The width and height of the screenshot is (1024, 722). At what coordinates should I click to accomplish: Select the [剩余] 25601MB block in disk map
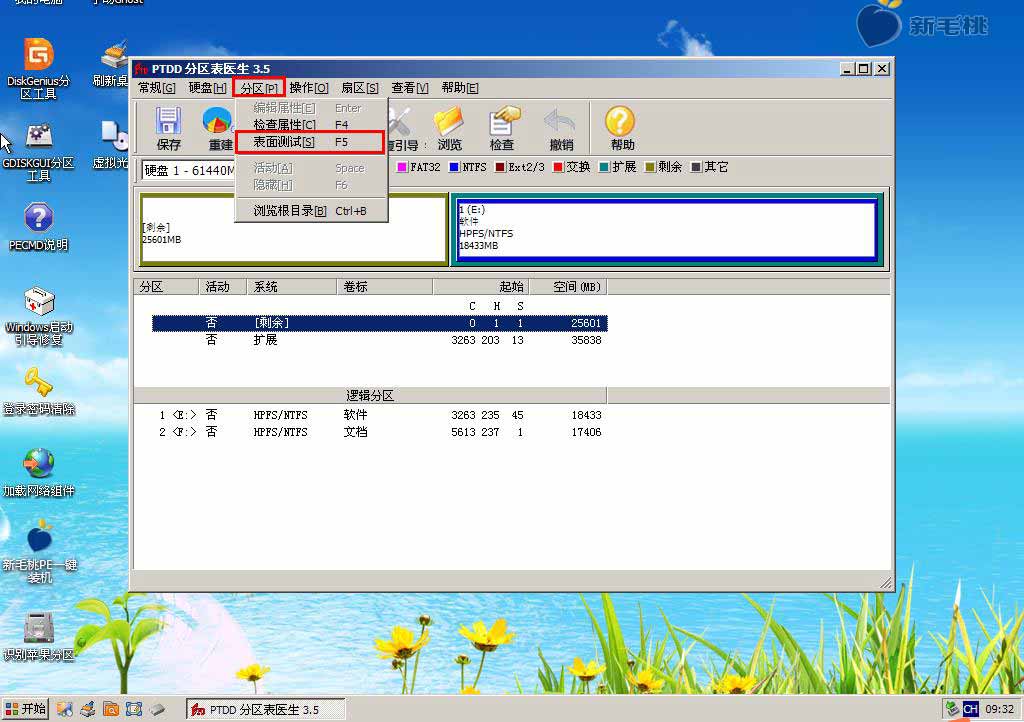click(x=294, y=230)
